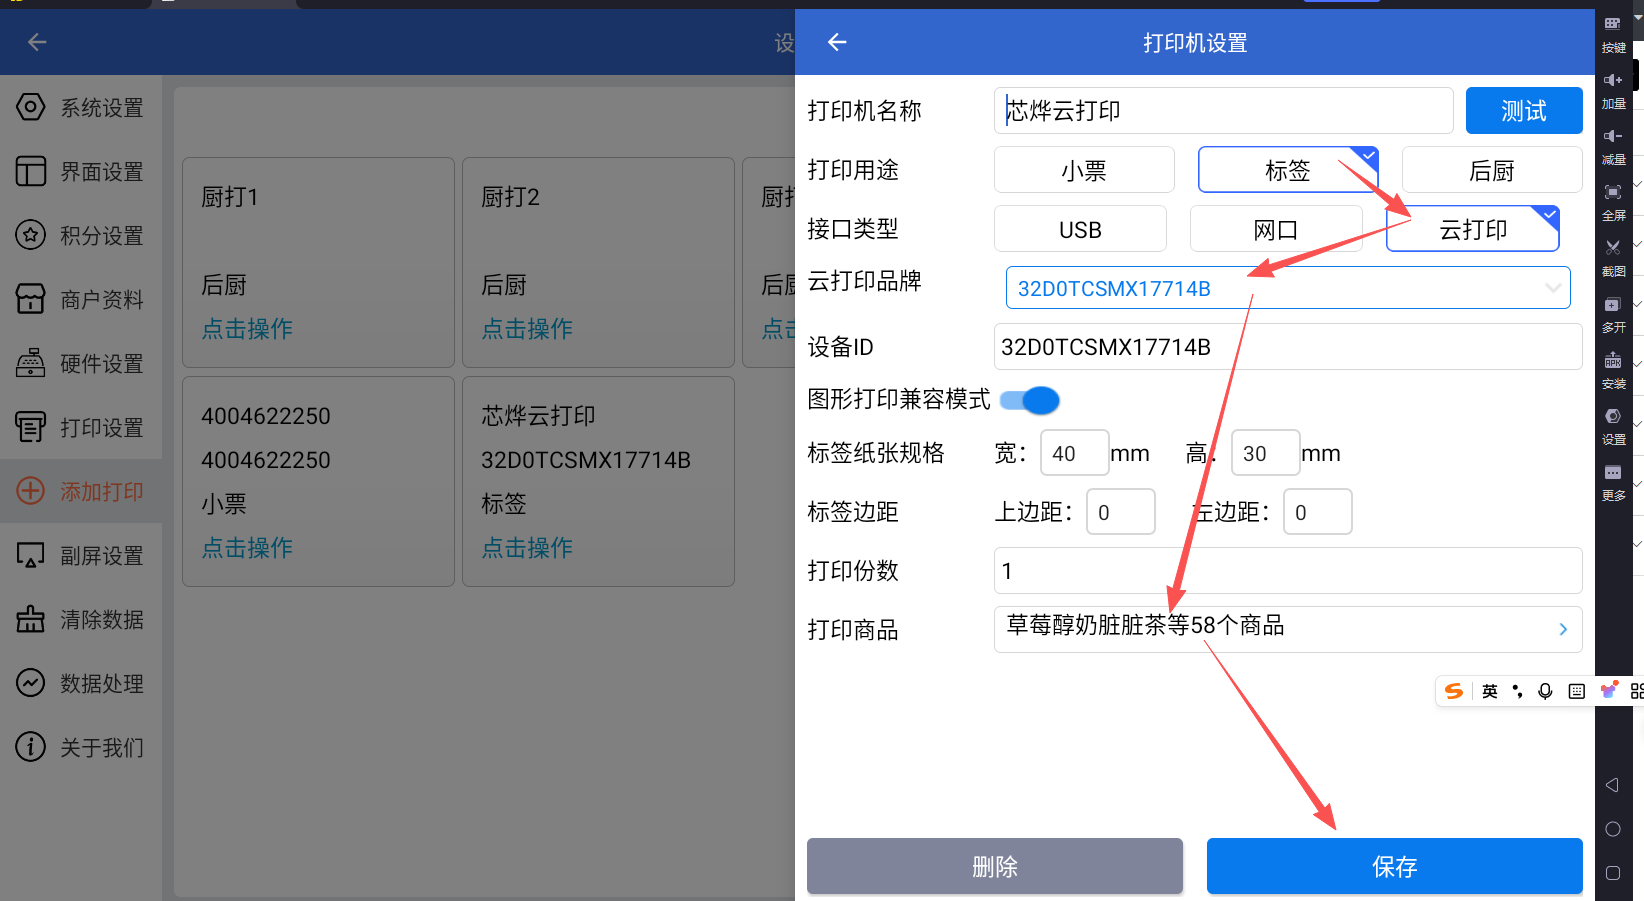Click the emulator volume up icon
The width and height of the screenshot is (1644, 901).
[x=1613, y=80]
